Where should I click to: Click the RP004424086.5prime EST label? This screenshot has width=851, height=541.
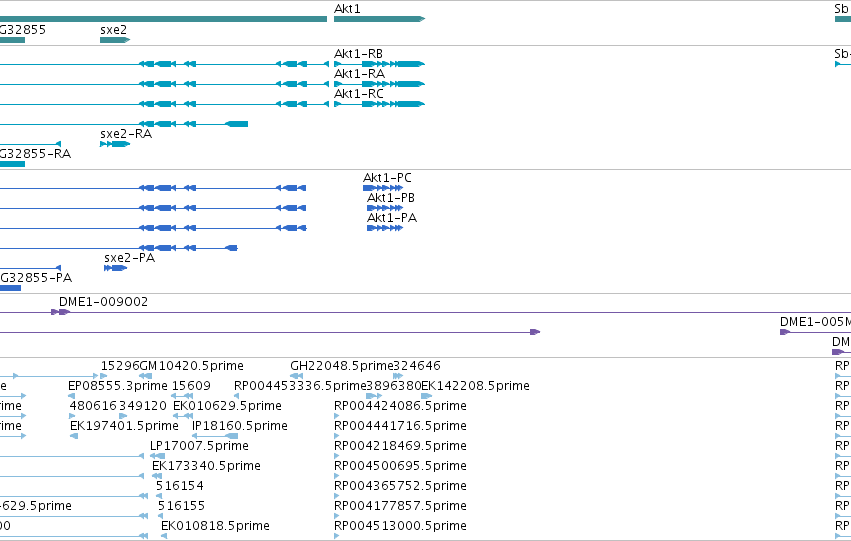pos(401,406)
